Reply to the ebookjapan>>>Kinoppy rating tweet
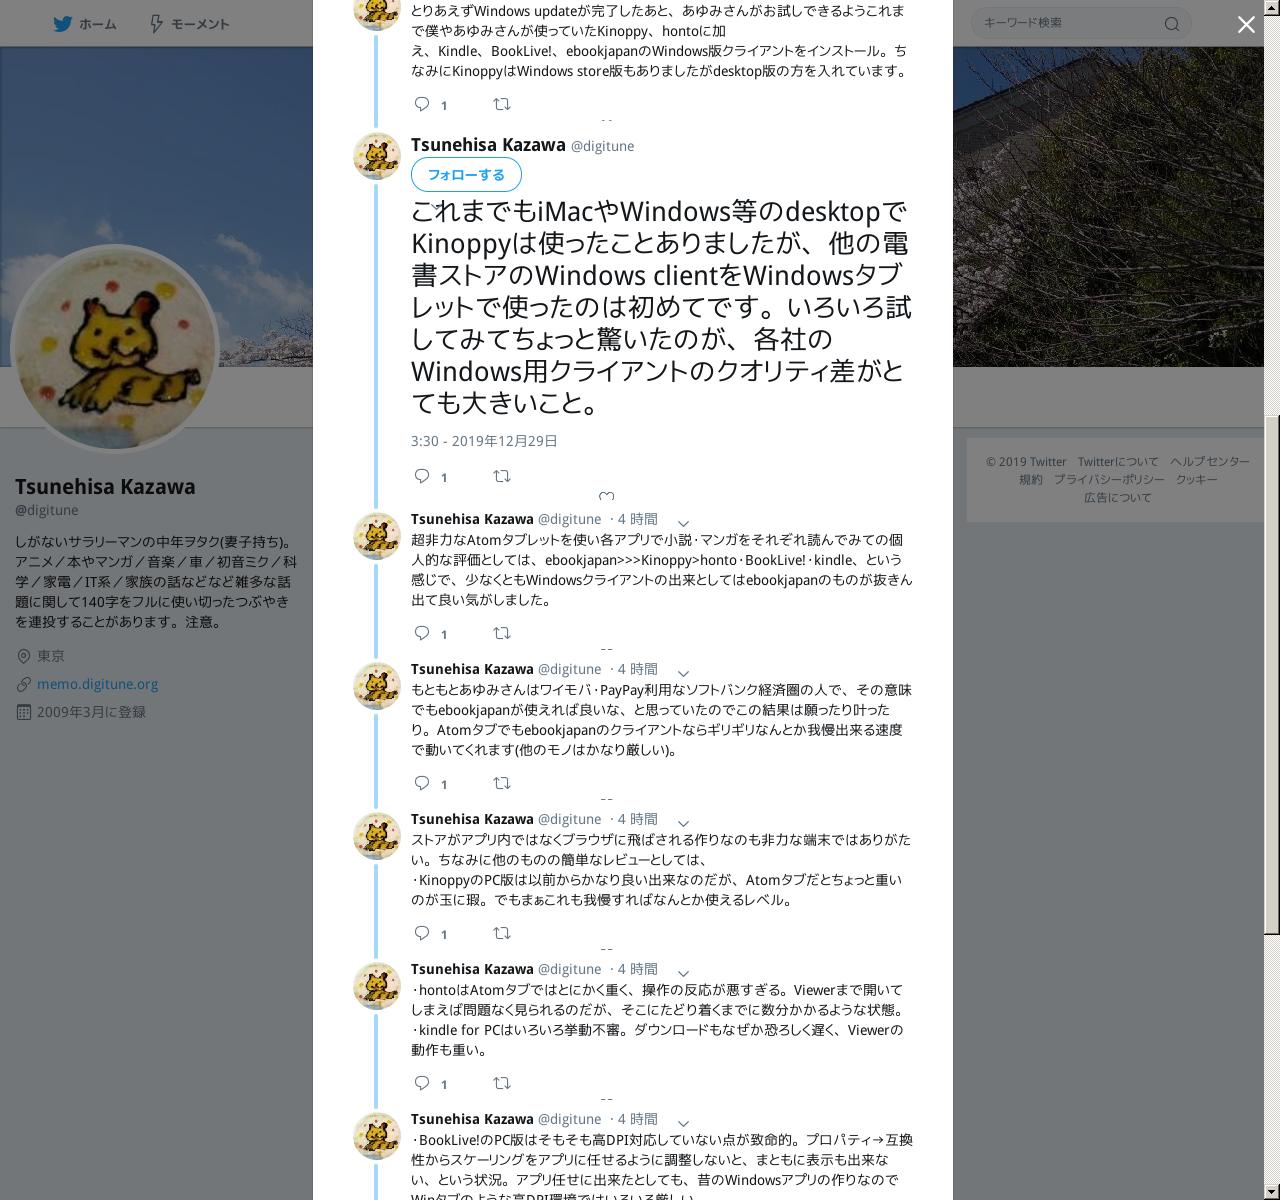This screenshot has width=1280, height=1200. coord(422,633)
